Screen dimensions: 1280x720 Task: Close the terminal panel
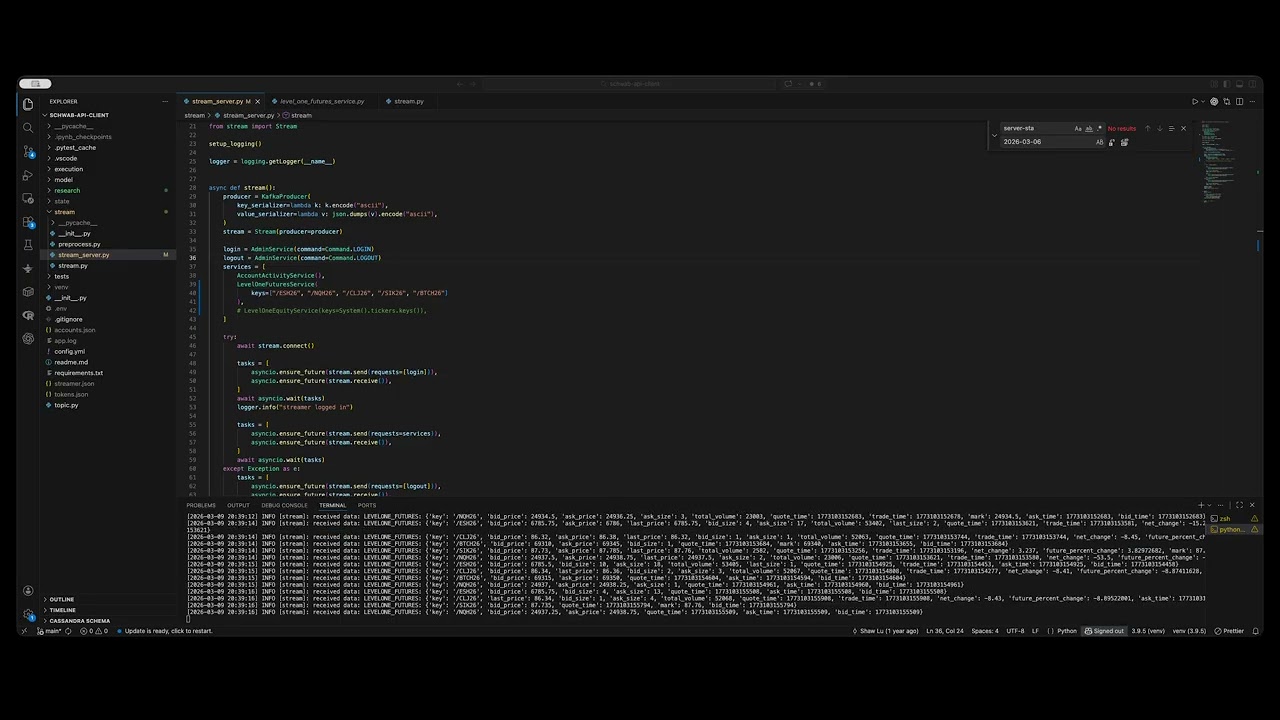coord(1252,505)
